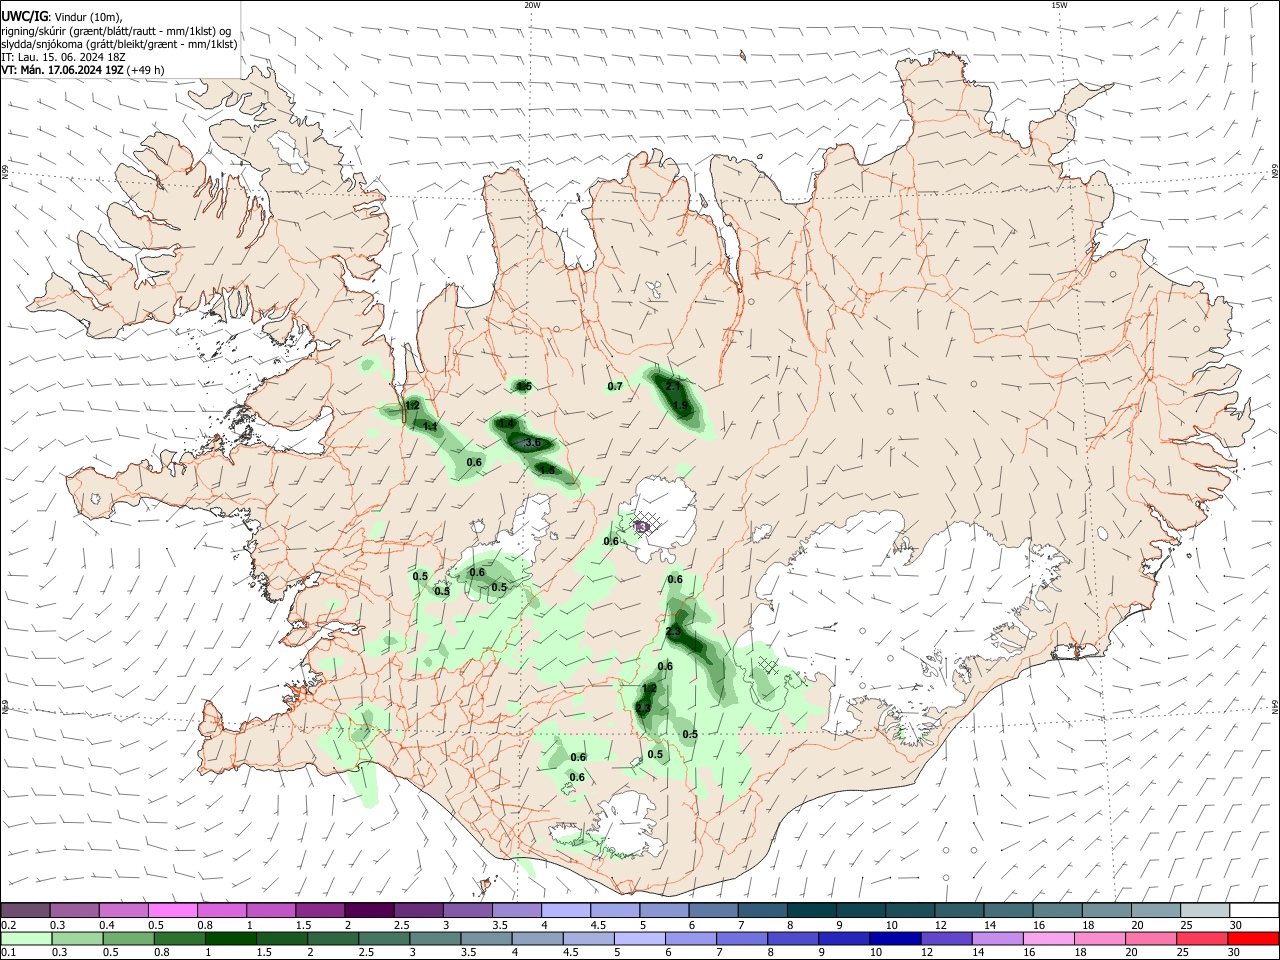This screenshot has width=1280, height=960.
Task: Click the header line starting 'rigning/skúrir'
Action: 116,31
